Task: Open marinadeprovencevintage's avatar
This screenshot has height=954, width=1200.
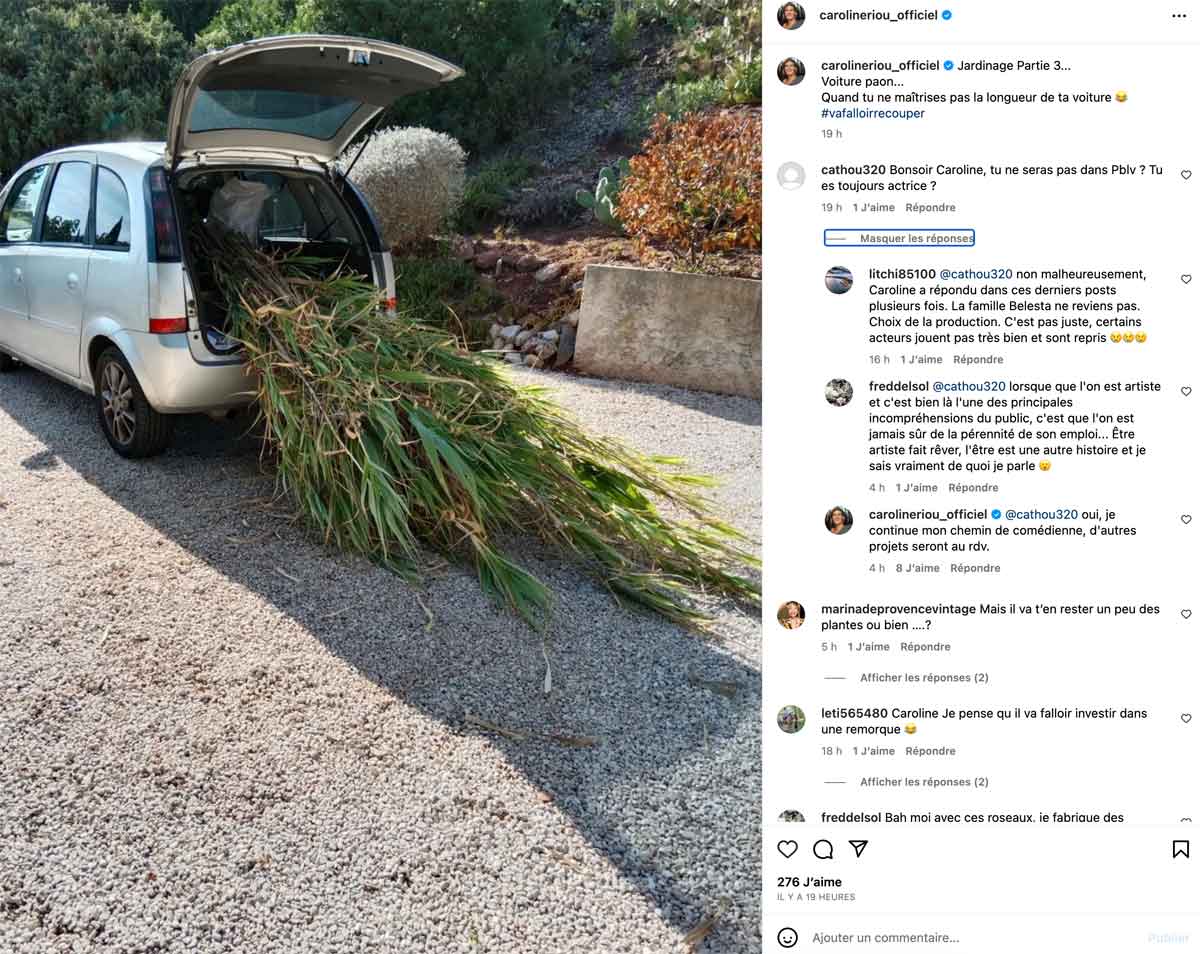Action: pyautogui.click(x=791, y=615)
